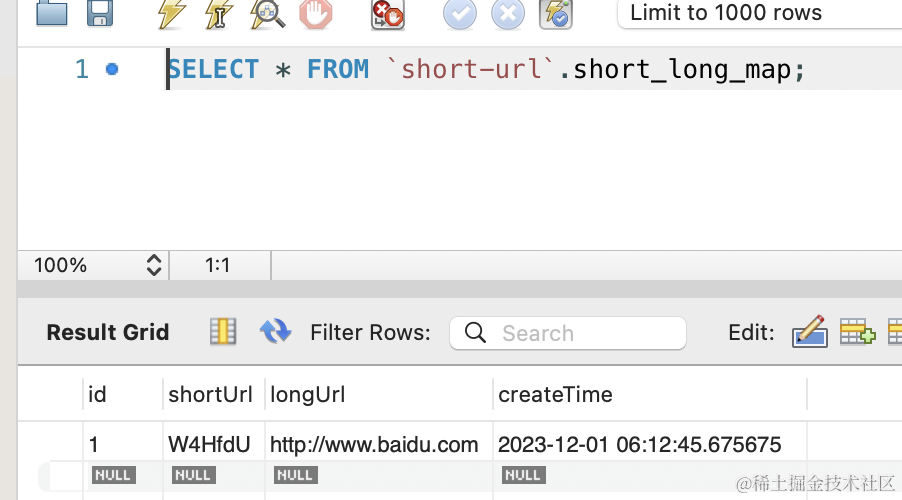Refresh the result grid with arrows icon
Viewport: 902px width, 500px height.
[276, 331]
